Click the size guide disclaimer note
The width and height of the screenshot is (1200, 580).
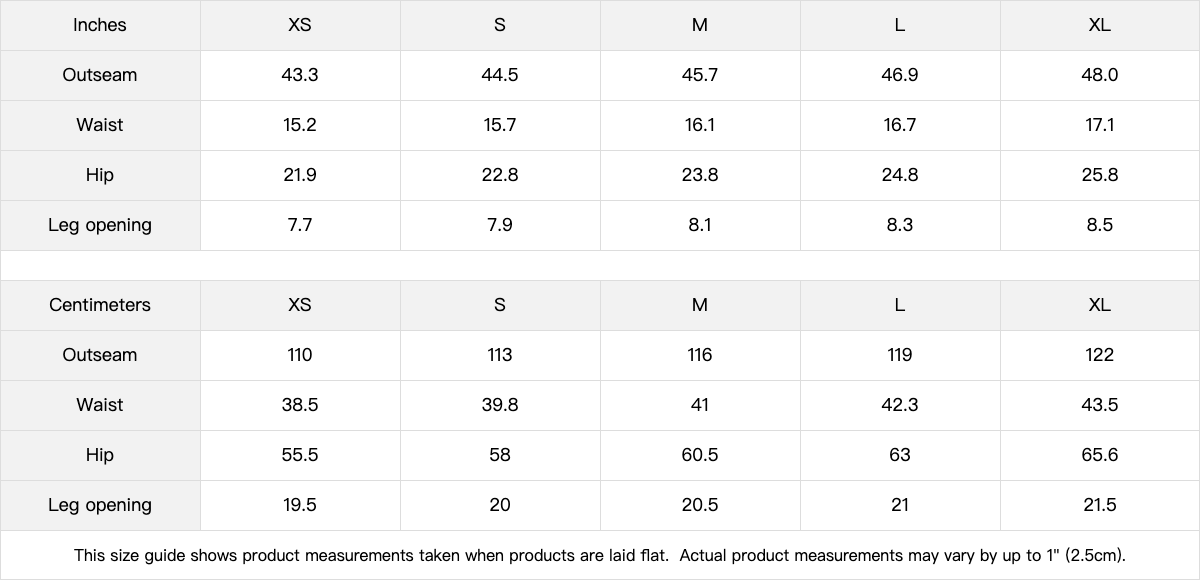(600, 555)
